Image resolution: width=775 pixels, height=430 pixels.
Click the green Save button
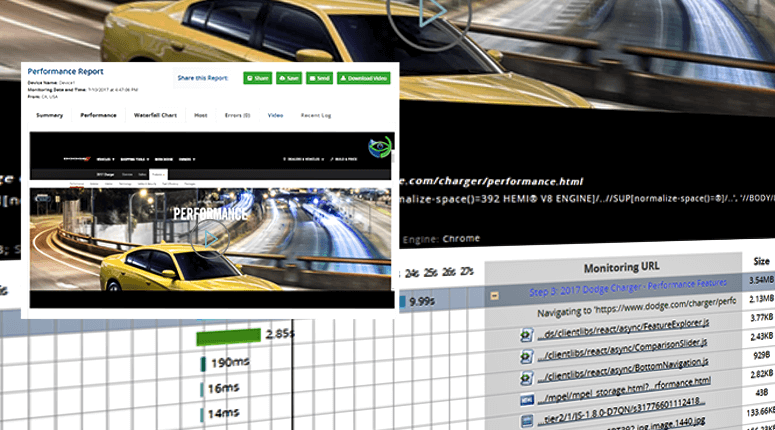[289, 78]
